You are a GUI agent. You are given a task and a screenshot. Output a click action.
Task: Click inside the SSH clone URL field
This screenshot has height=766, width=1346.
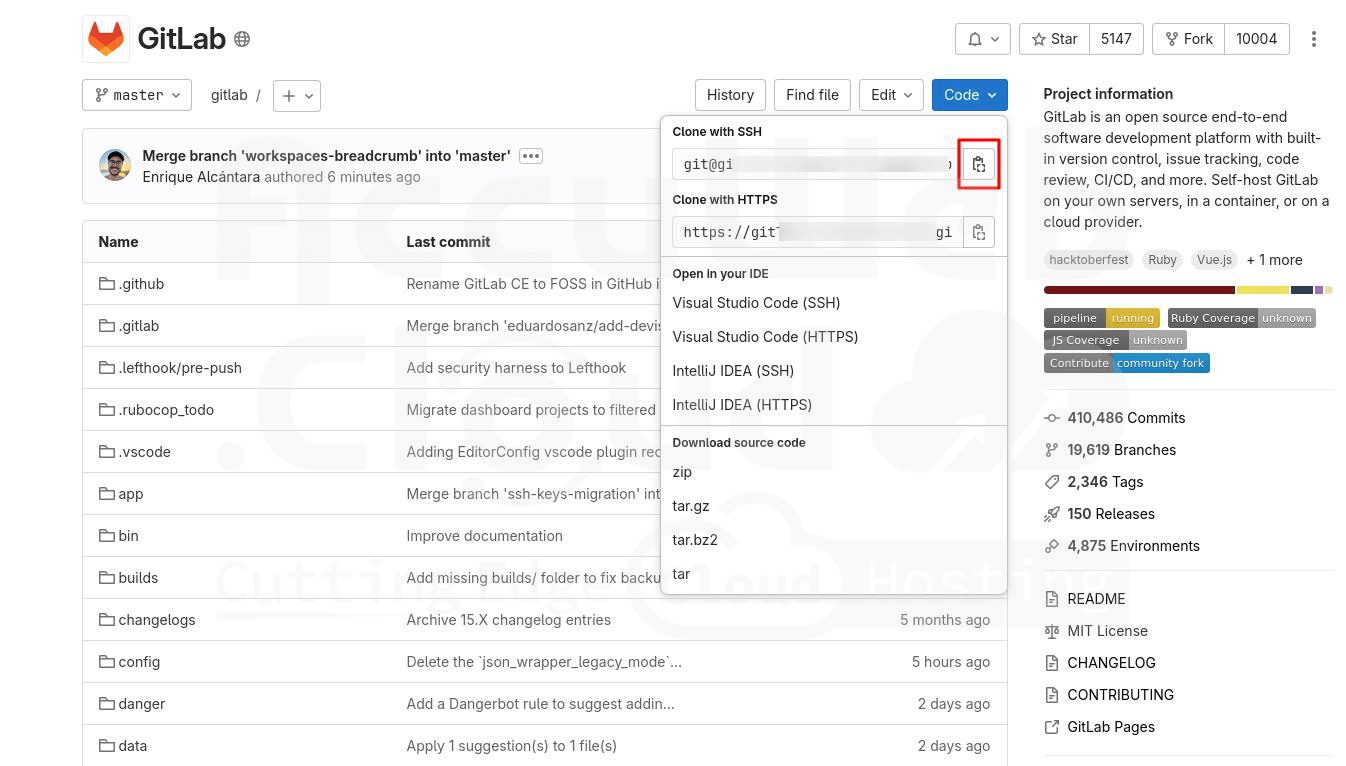coord(810,163)
